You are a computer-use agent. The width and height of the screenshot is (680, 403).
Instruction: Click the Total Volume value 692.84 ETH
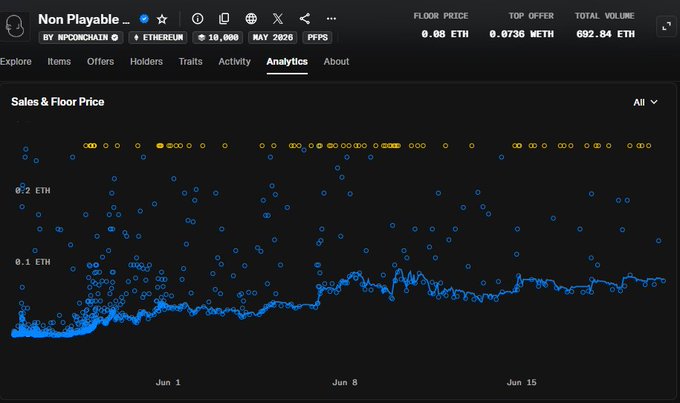coord(605,34)
